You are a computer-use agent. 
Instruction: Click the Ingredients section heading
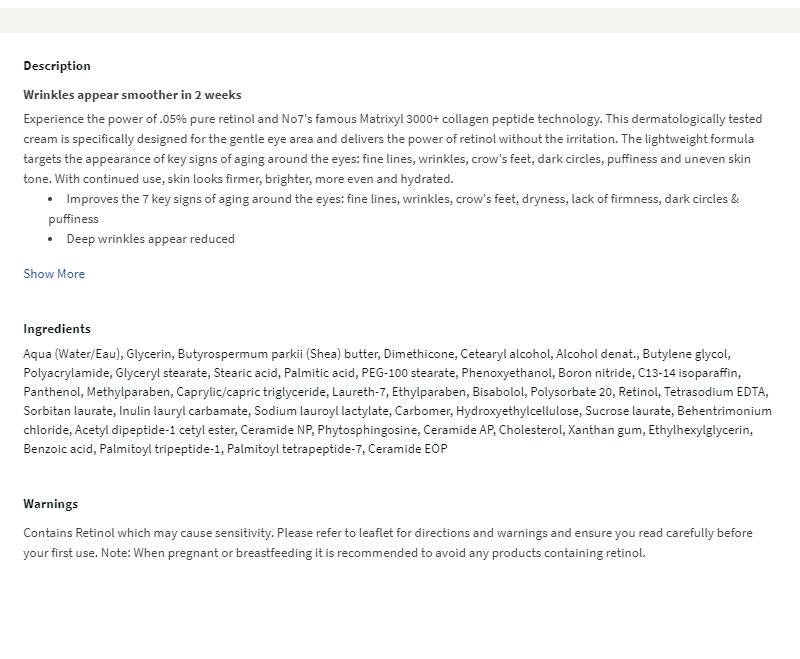tap(57, 329)
